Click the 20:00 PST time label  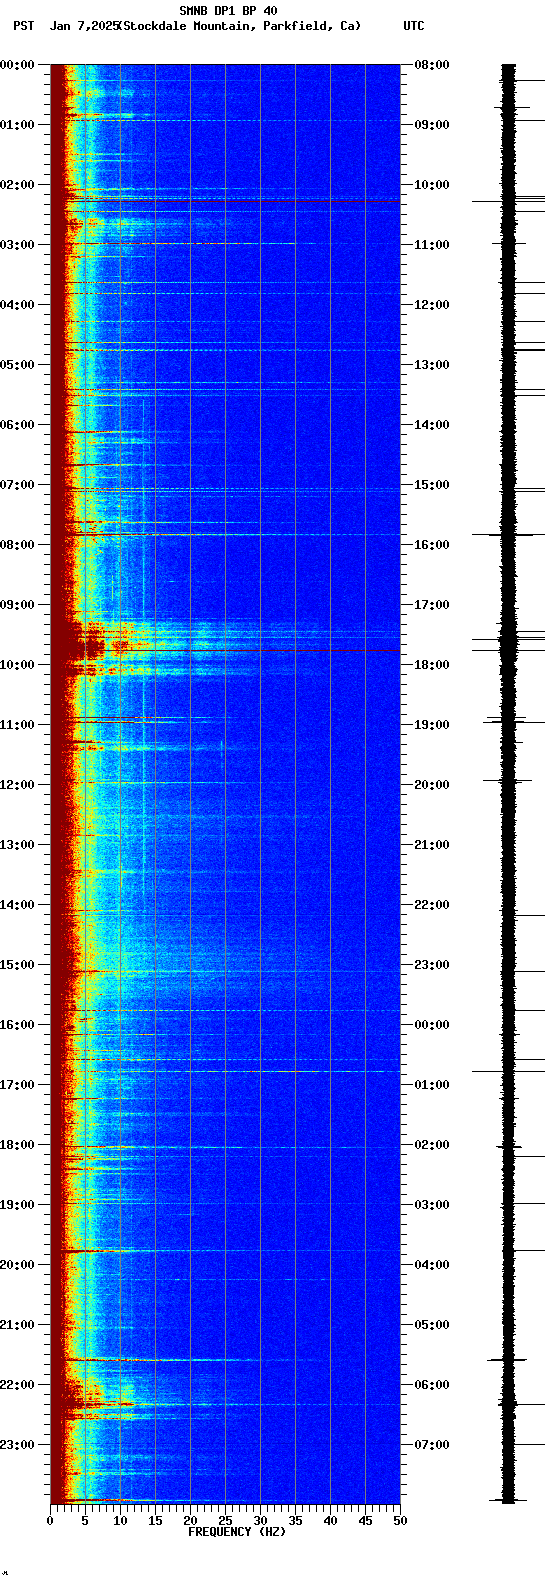point(17,1265)
